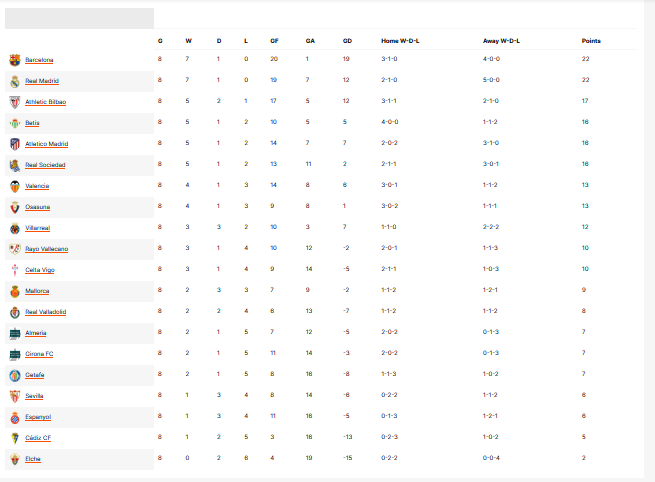
Task: Click the Athletic Bilbao crest icon
Action: click(15, 102)
